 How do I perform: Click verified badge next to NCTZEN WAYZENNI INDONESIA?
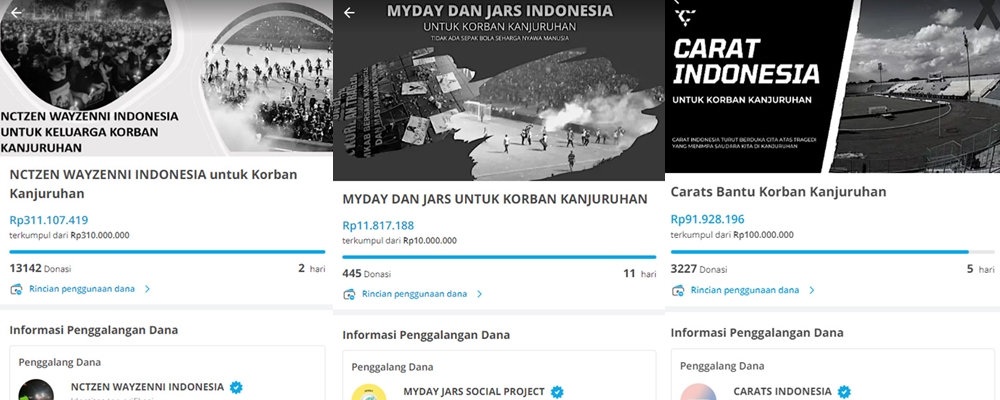(236, 387)
